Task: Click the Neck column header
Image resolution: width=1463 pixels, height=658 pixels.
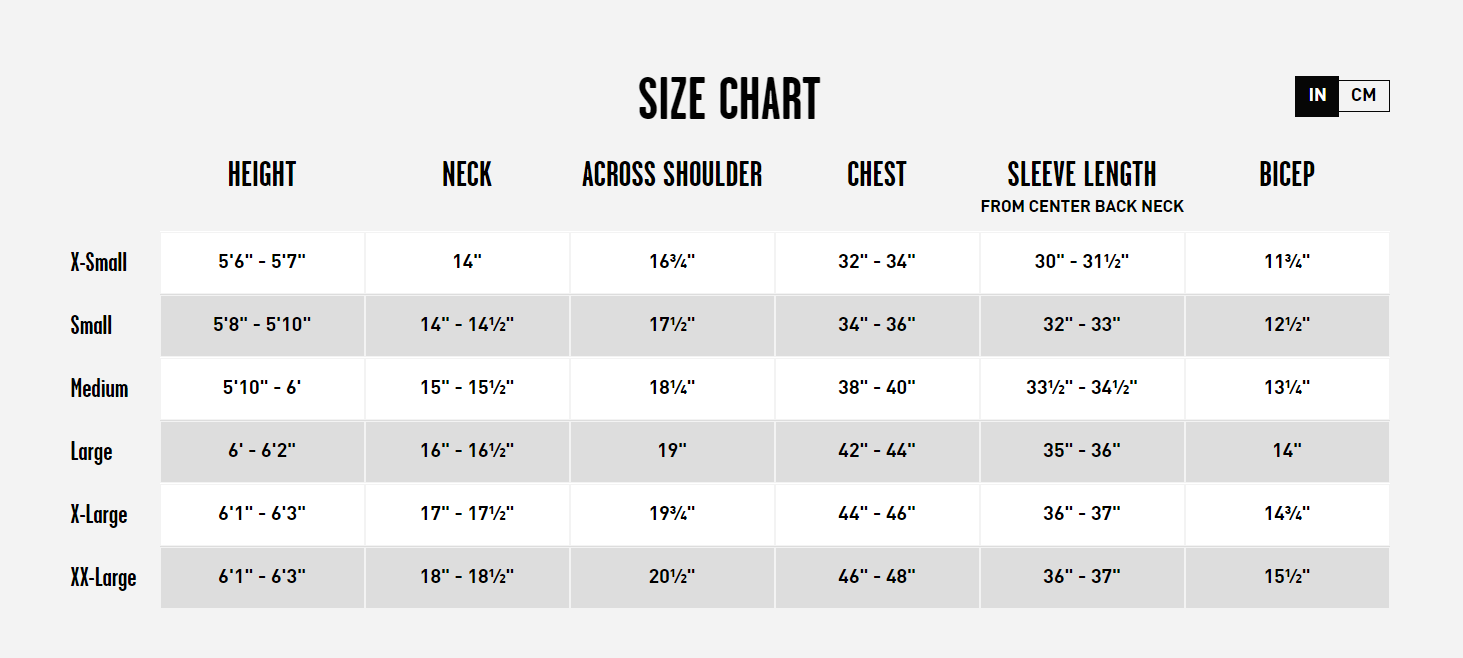Action: (x=467, y=175)
